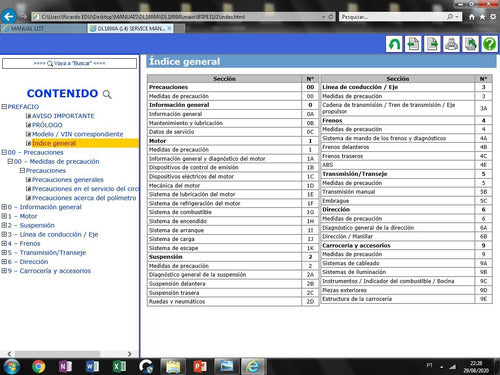This screenshot has width=500, height=375.
Task: Open Precauciones generales page
Action: coord(68,180)
